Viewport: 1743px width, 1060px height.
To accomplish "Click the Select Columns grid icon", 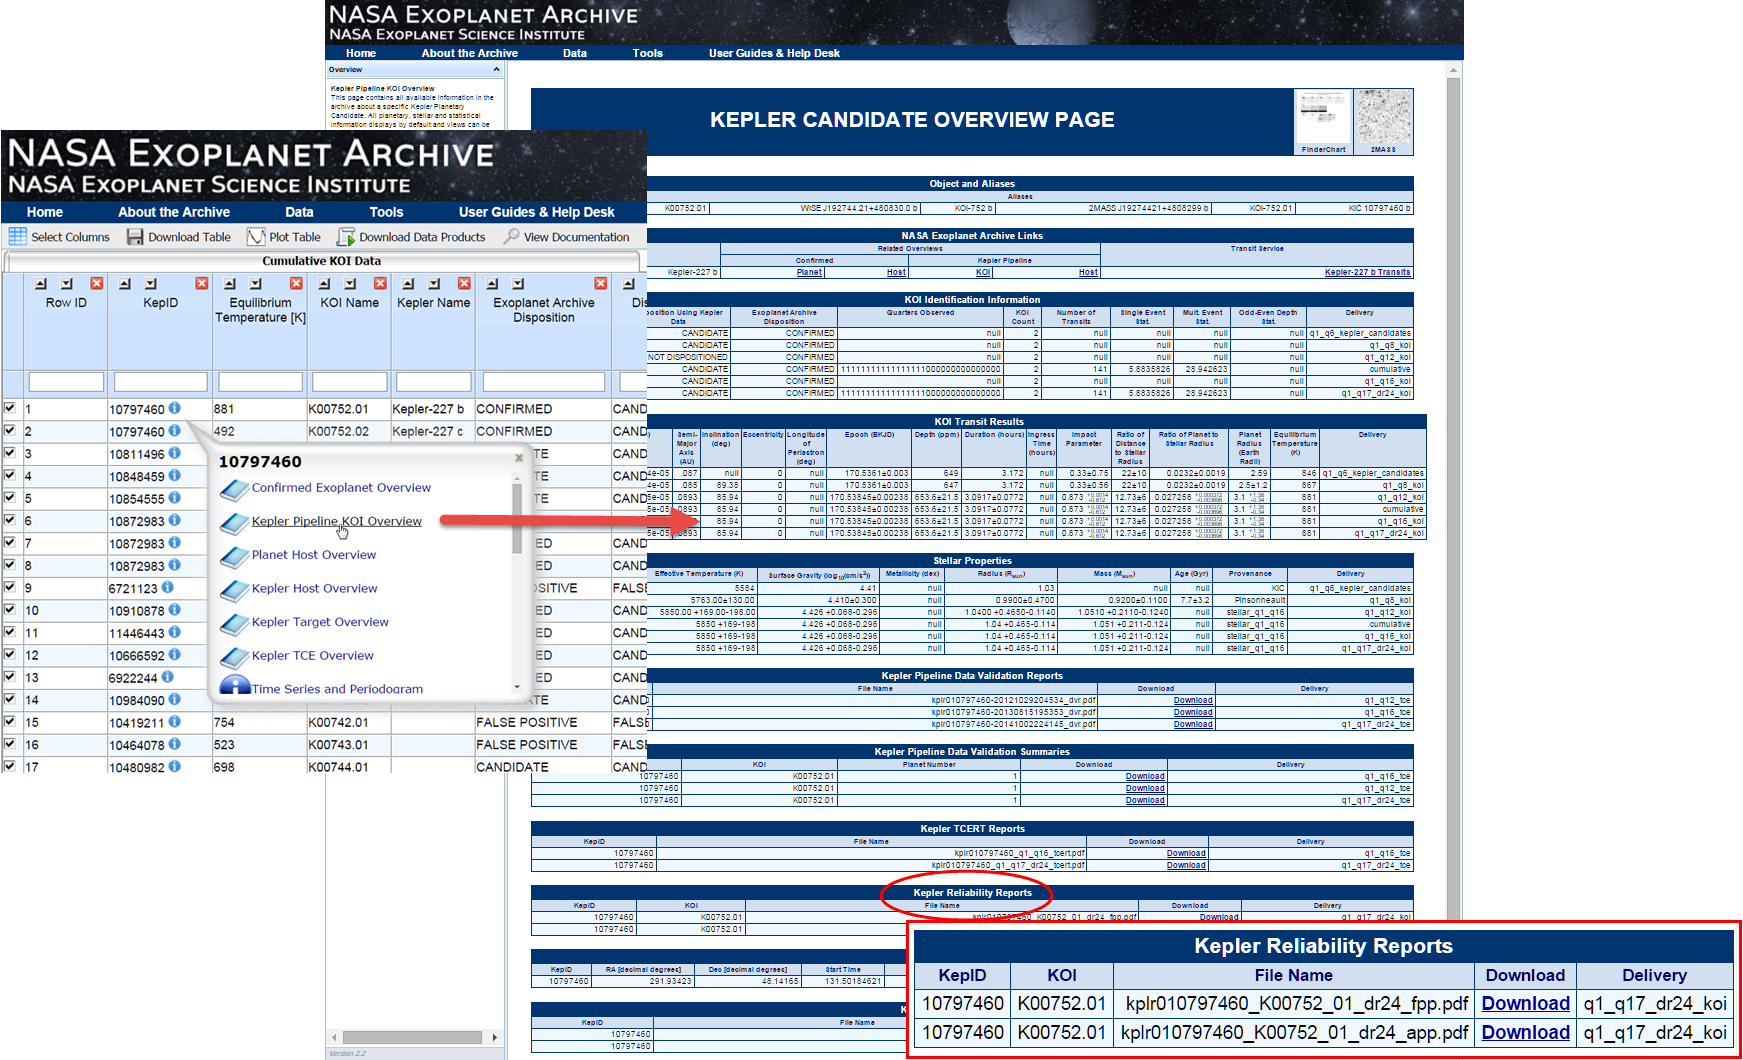I will coord(17,236).
